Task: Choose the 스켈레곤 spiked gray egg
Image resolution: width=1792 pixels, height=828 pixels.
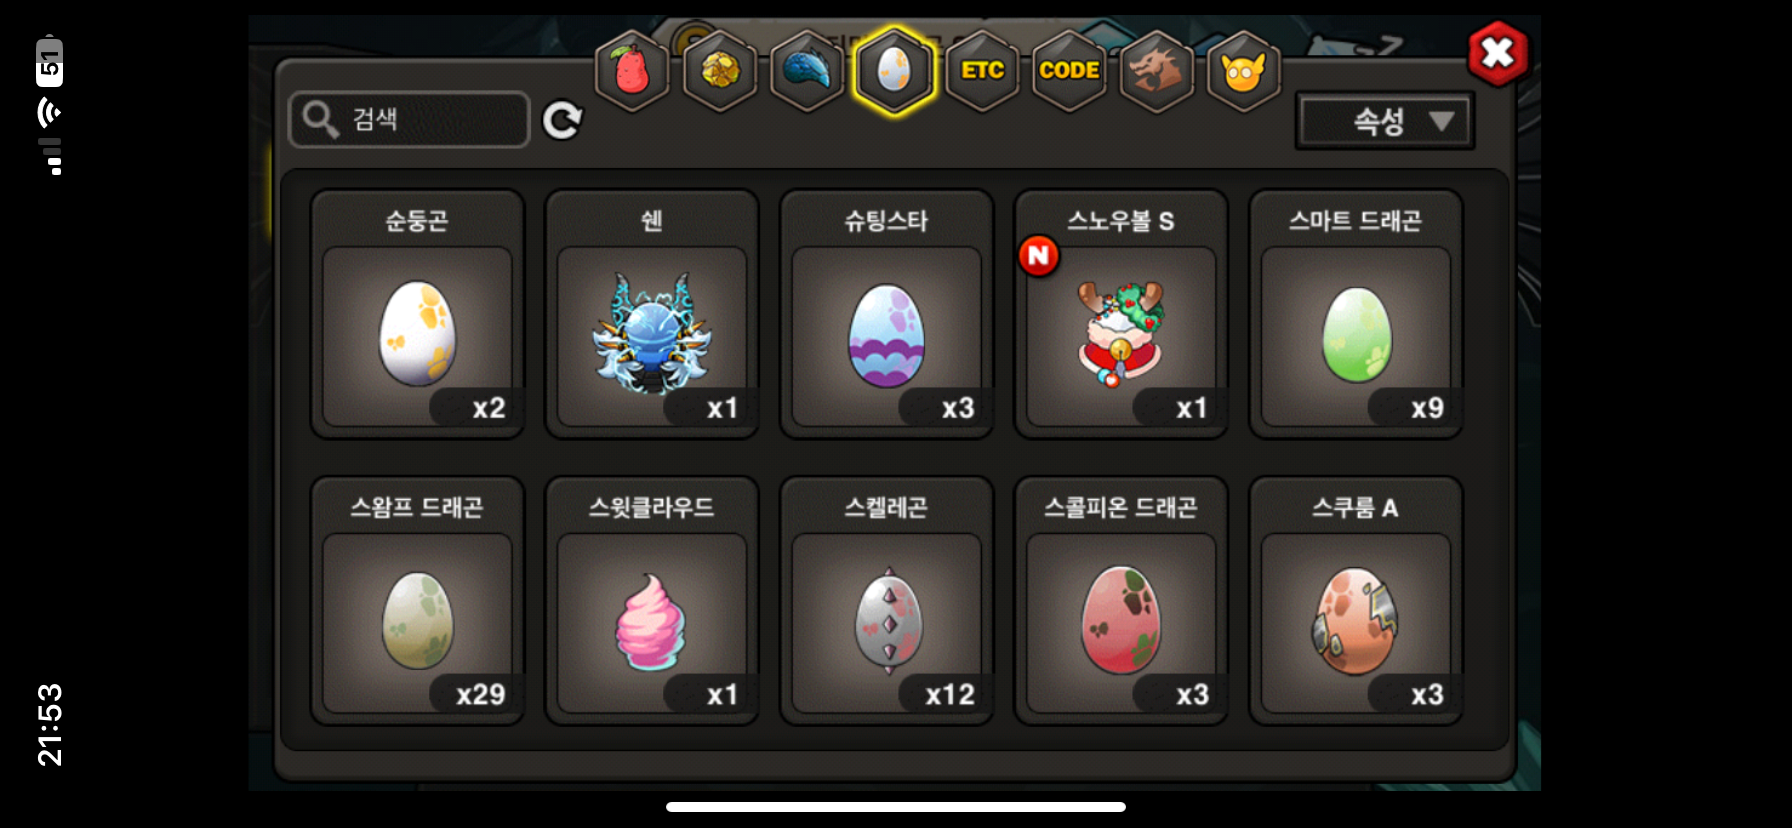Action: coord(887,601)
